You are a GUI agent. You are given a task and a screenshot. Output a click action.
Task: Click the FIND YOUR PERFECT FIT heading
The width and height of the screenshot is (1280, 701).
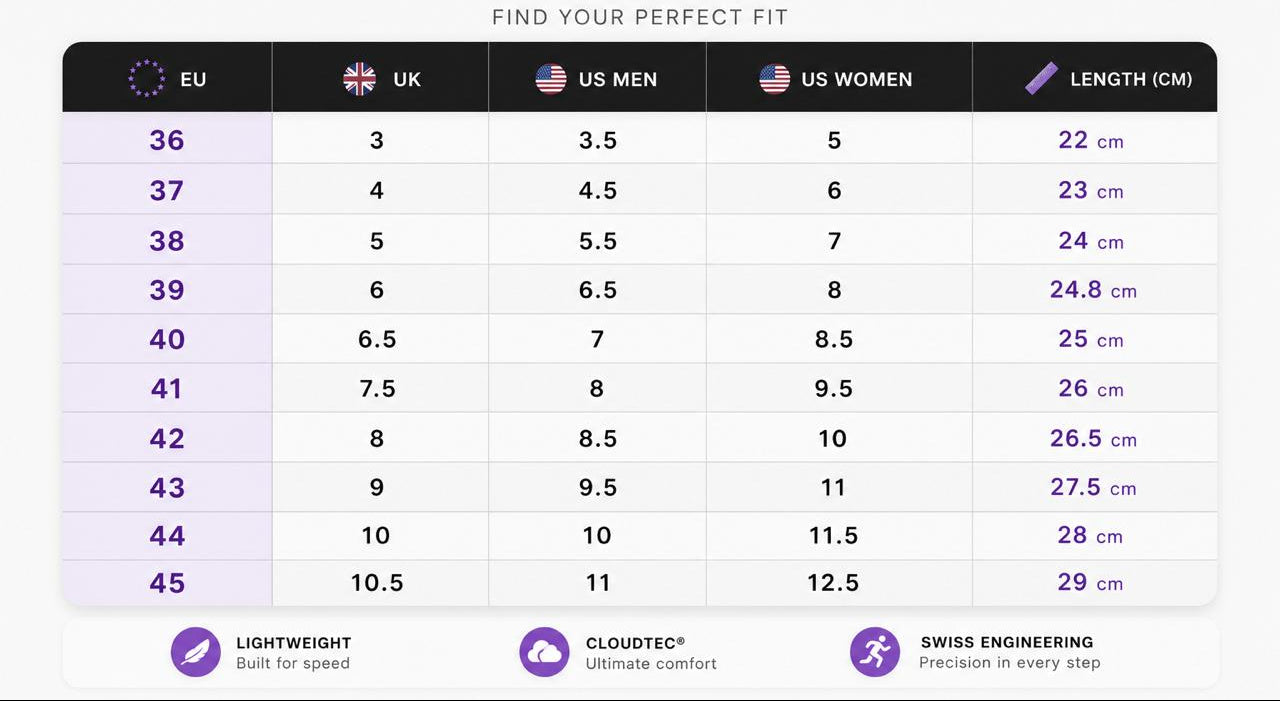[x=640, y=17]
